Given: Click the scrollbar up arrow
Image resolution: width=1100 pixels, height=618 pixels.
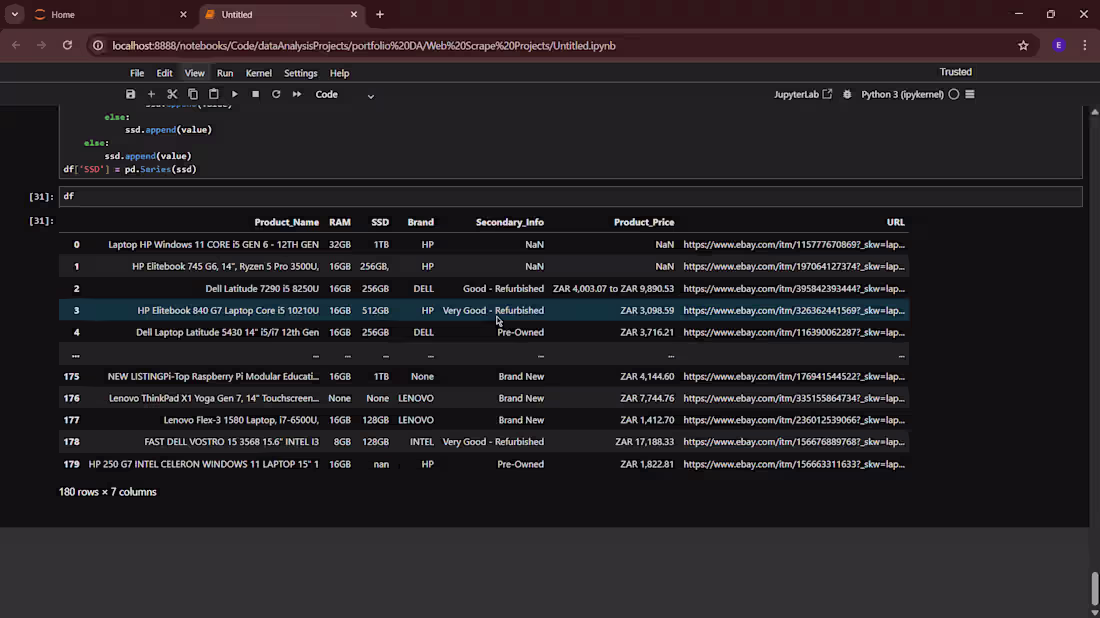Looking at the screenshot, I should (1094, 112).
